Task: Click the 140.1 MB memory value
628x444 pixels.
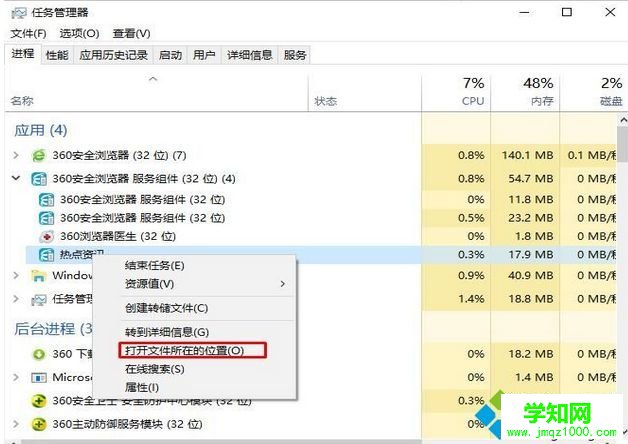Action: pyautogui.click(x=527, y=155)
